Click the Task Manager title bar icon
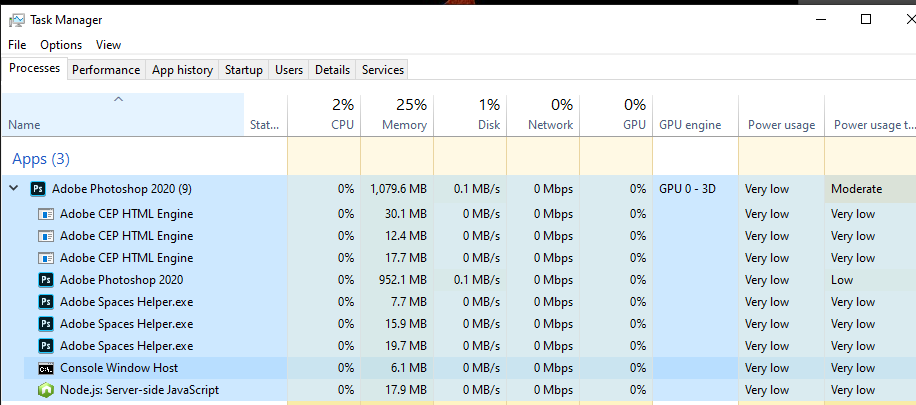The height and width of the screenshot is (405, 916). coord(17,19)
